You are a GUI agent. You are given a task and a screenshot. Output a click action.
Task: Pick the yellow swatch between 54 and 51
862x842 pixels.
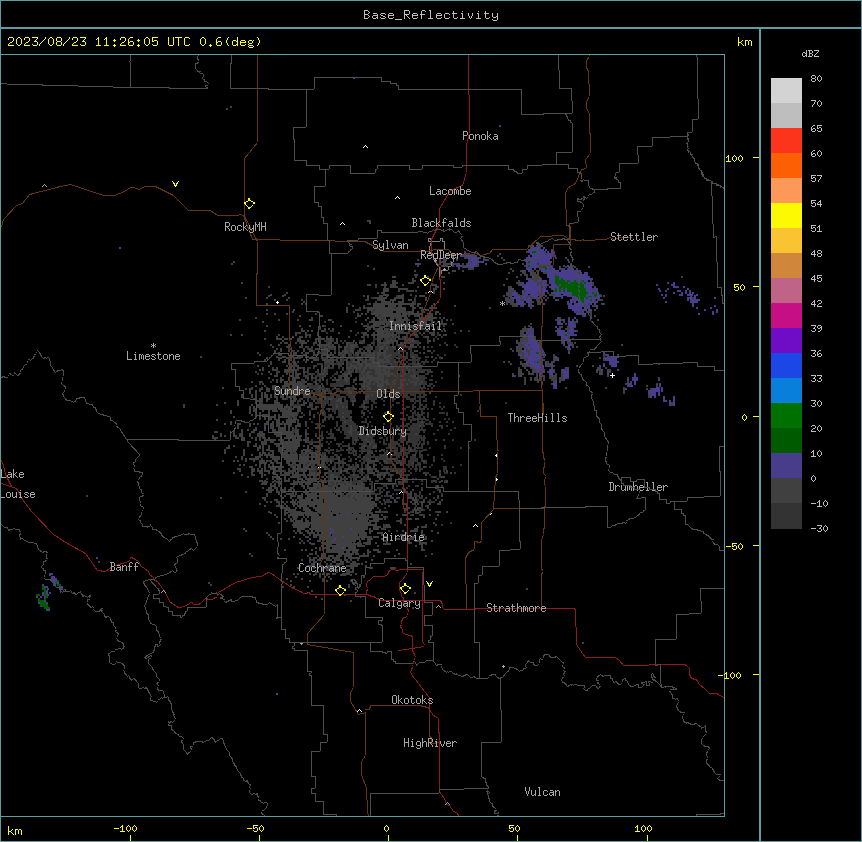(786, 215)
